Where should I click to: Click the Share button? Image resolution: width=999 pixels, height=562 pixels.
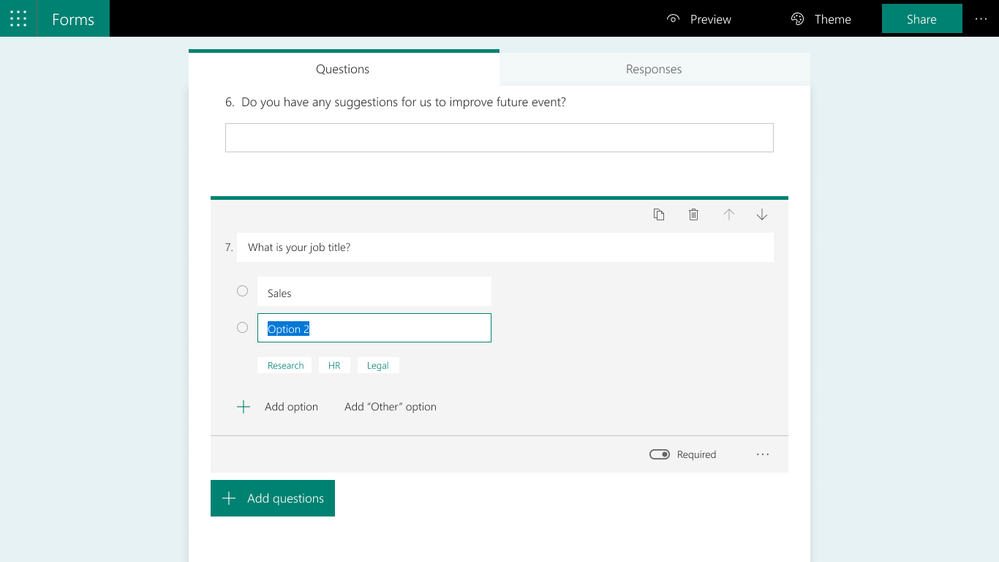(x=921, y=19)
